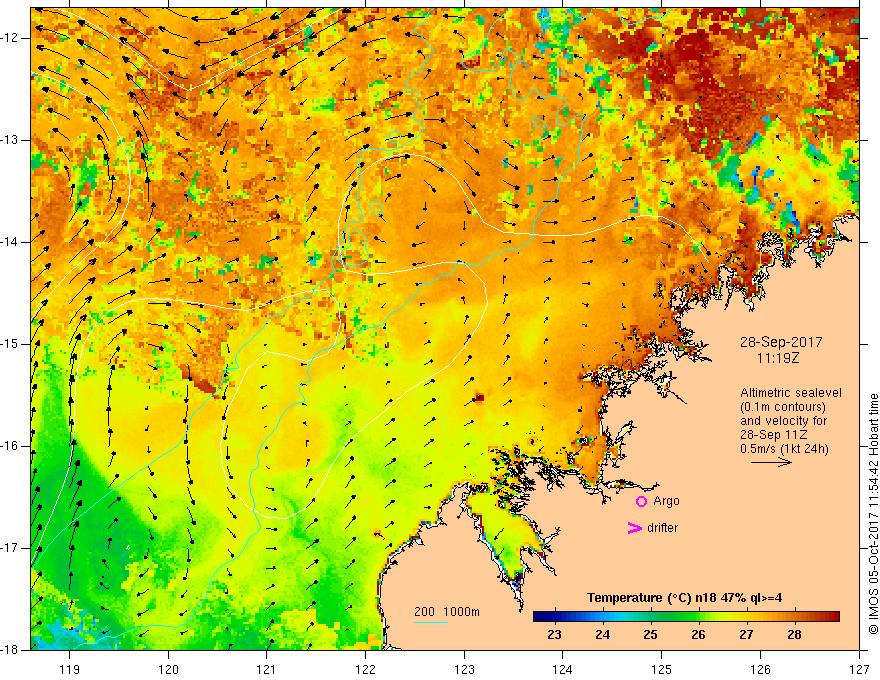Click the 121 longitude axis label
880x680 pixels.
[x=267, y=670]
